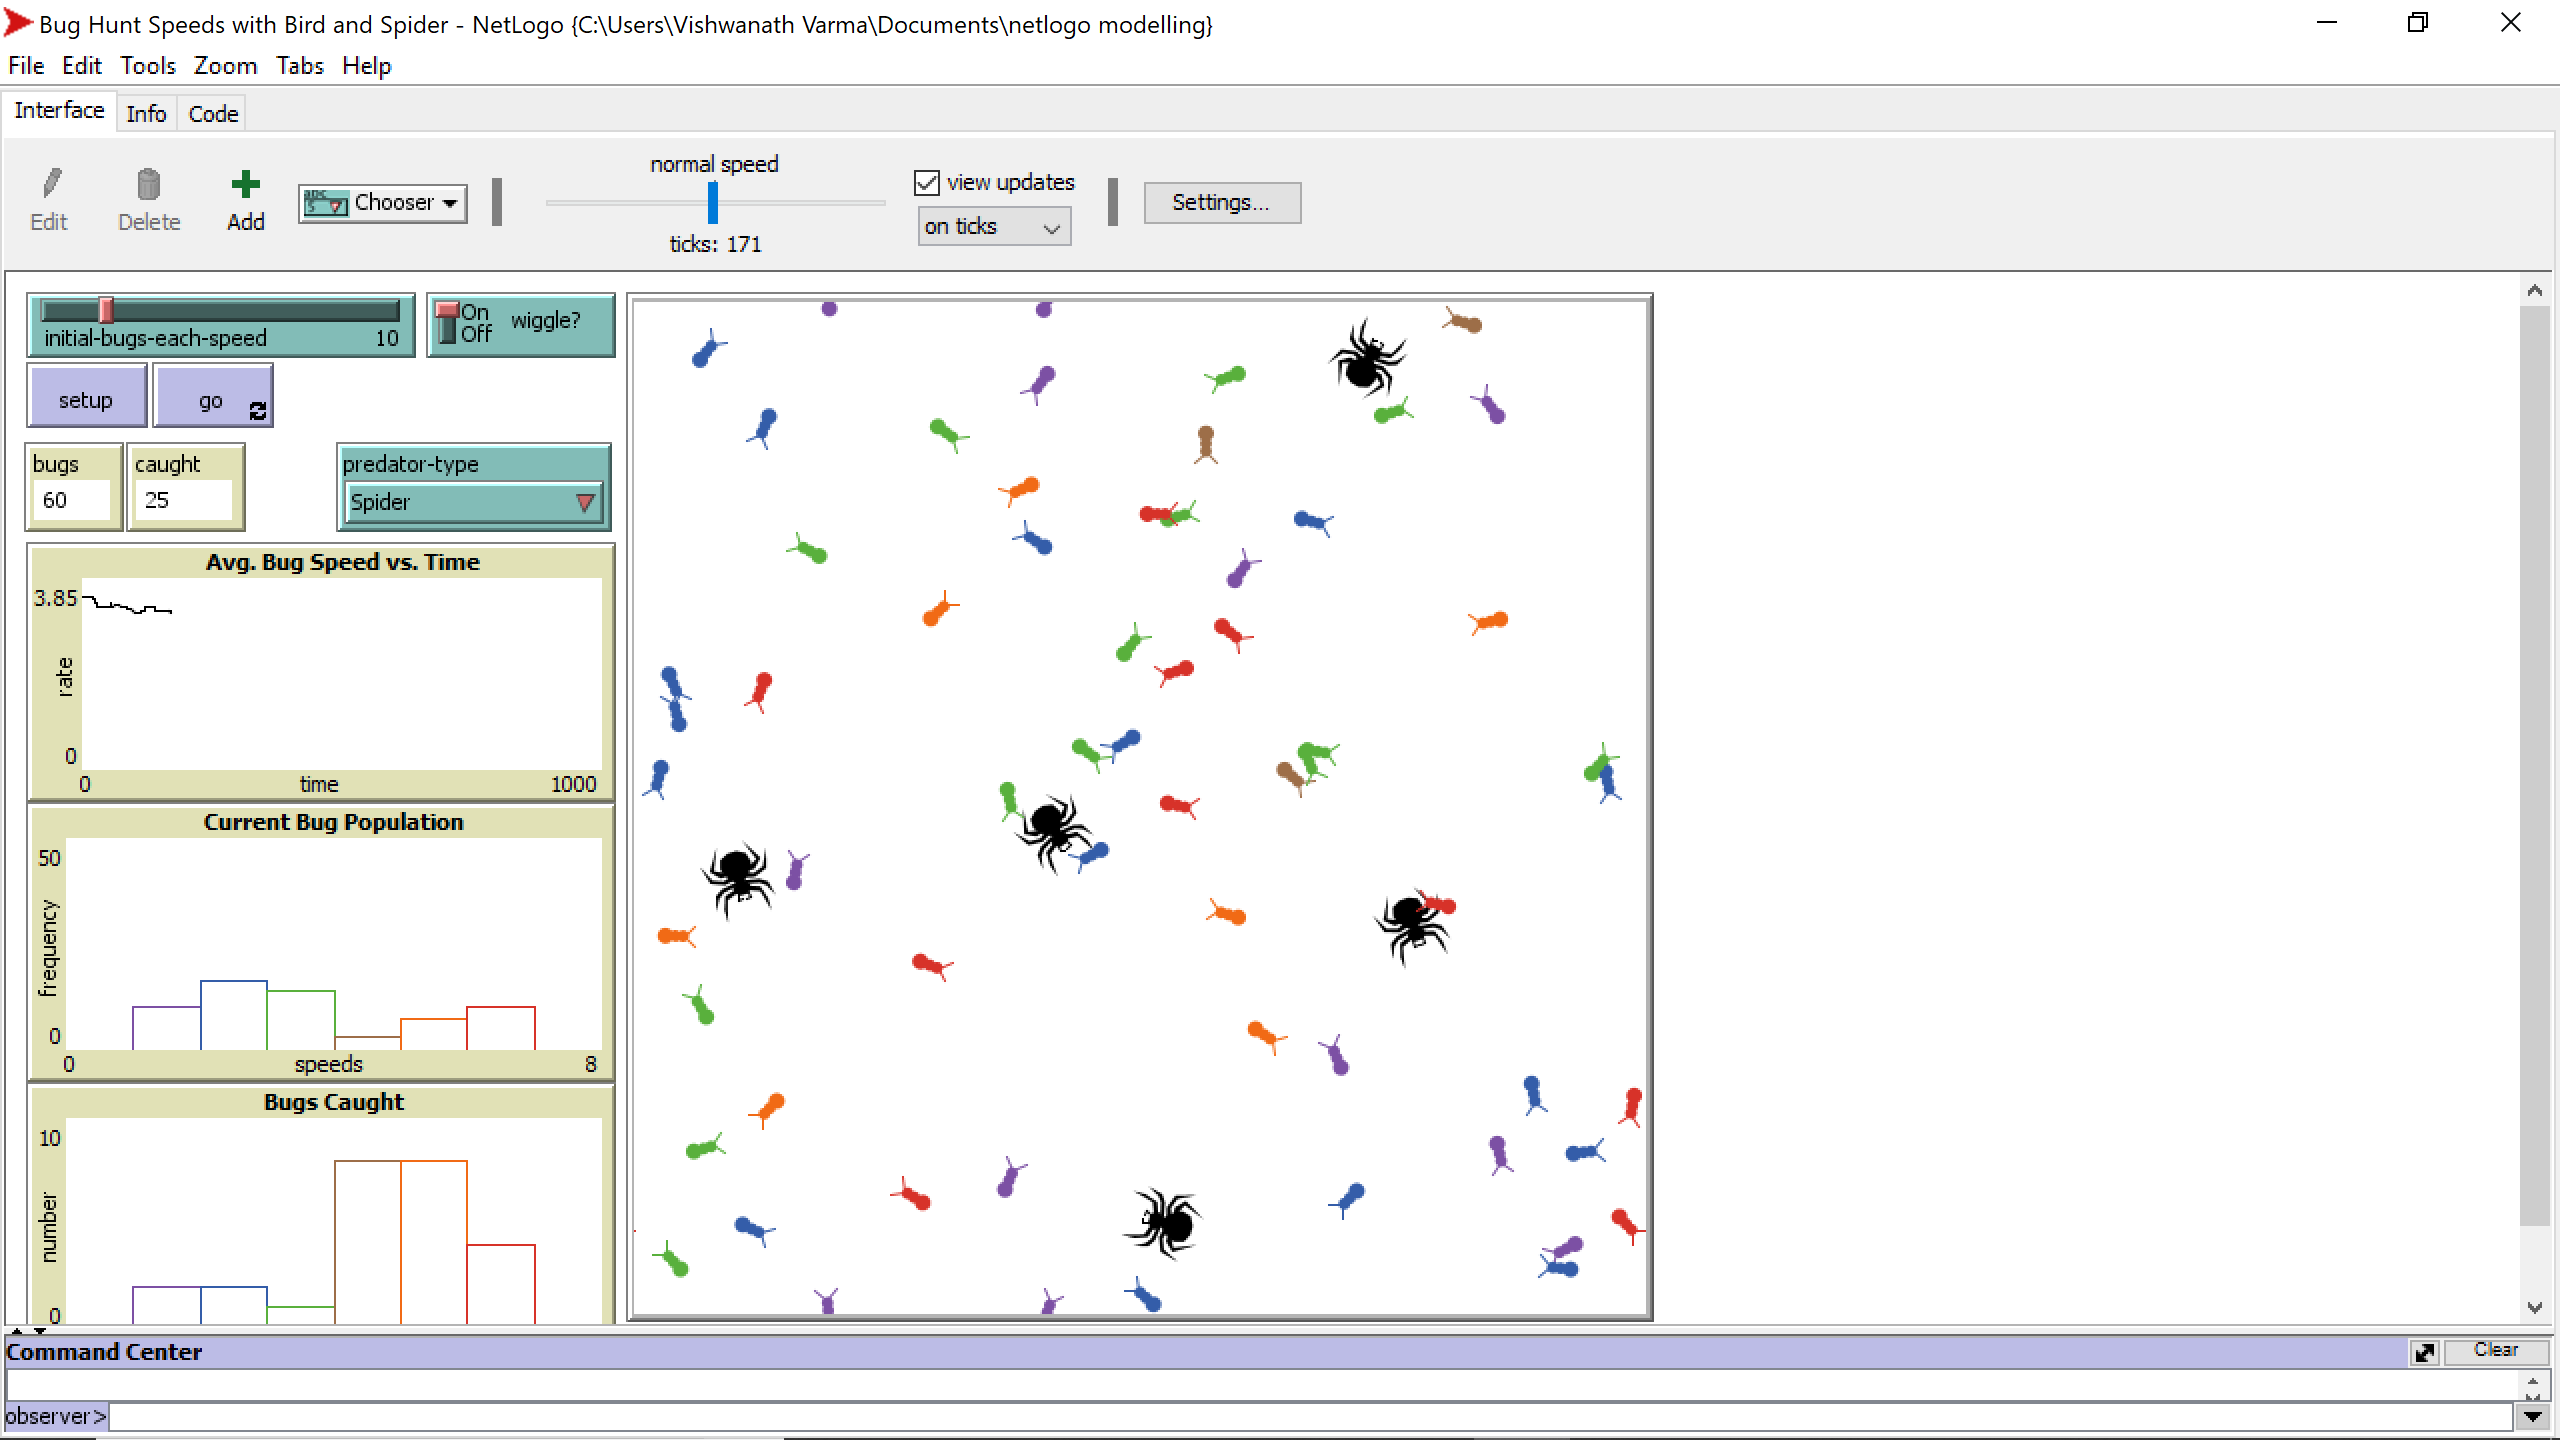
Task: Open the Settings dialog
Action: [1221, 201]
